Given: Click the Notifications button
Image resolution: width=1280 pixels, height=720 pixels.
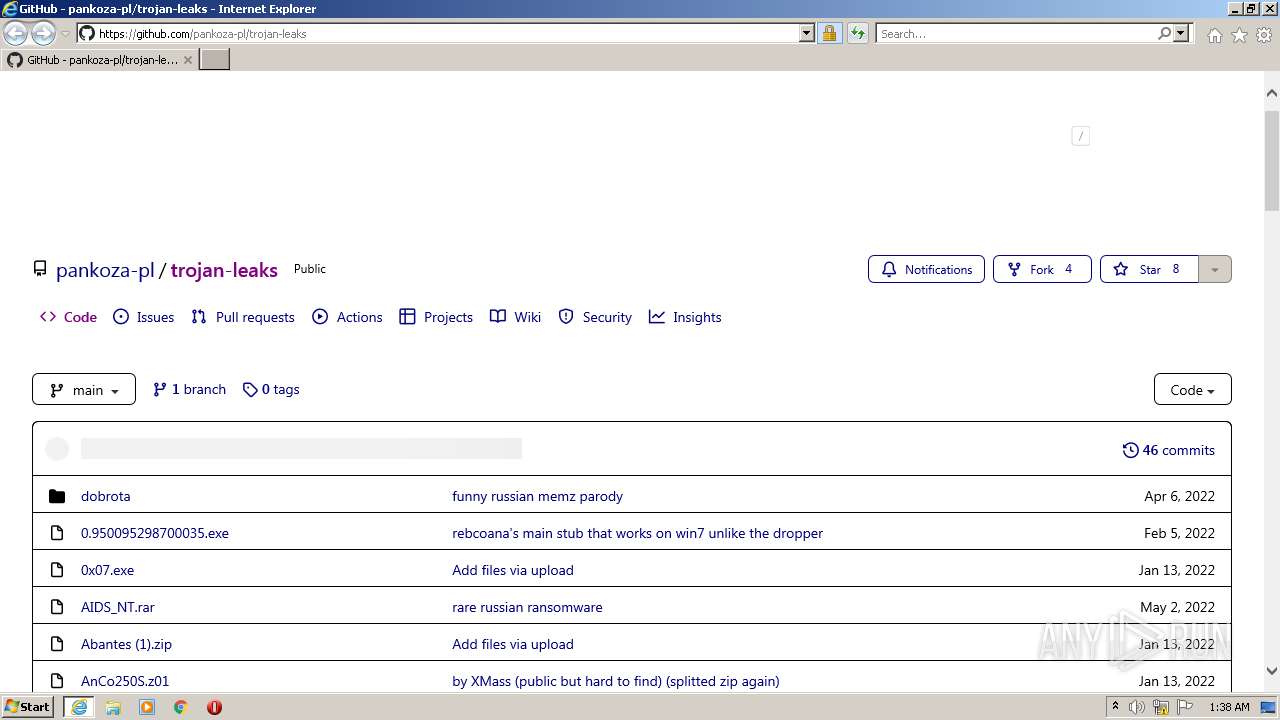Looking at the screenshot, I should (x=926, y=269).
